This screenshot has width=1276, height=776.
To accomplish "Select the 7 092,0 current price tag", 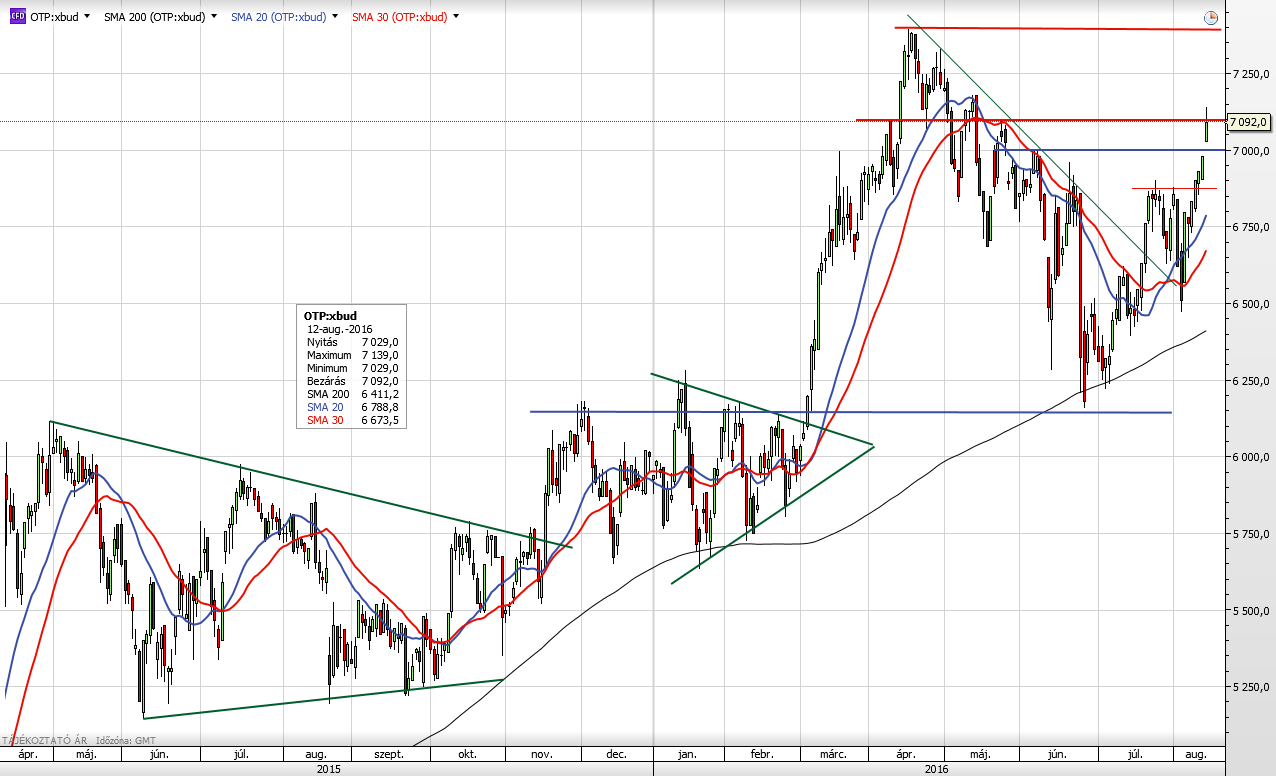I will (x=1248, y=122).
